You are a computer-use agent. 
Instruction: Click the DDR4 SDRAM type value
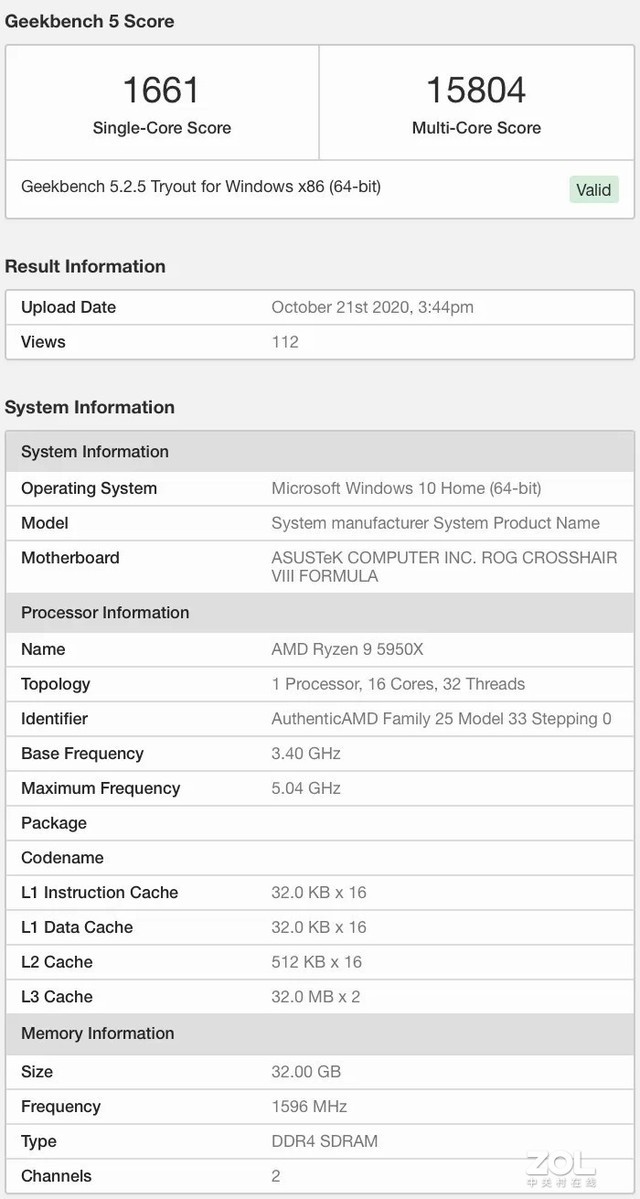pos(324,1141)
